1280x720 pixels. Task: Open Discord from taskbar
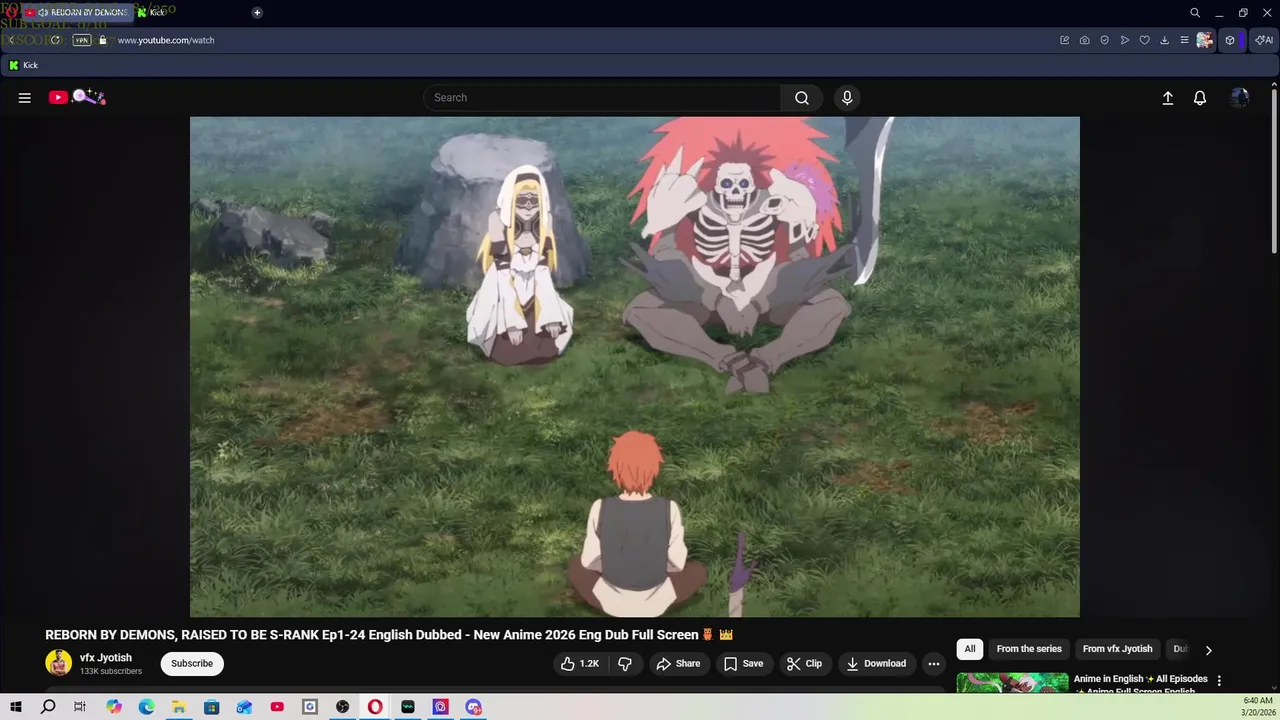[x=473, y=707]
